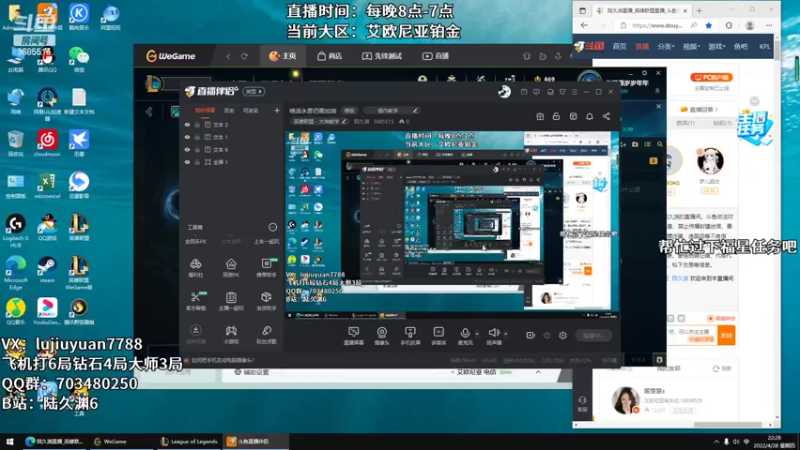
Task: Click the gift box icon above the preview
Action: (540, 116)
